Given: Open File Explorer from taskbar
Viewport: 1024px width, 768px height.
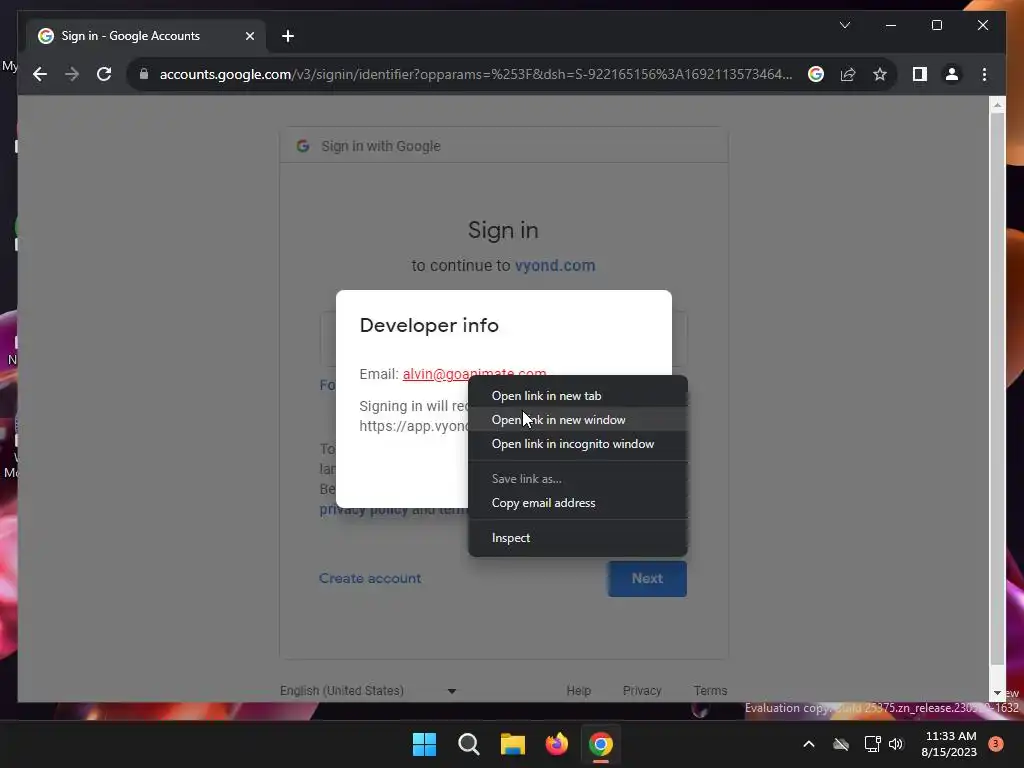Looking at the screenshot, I should [513, 744].
